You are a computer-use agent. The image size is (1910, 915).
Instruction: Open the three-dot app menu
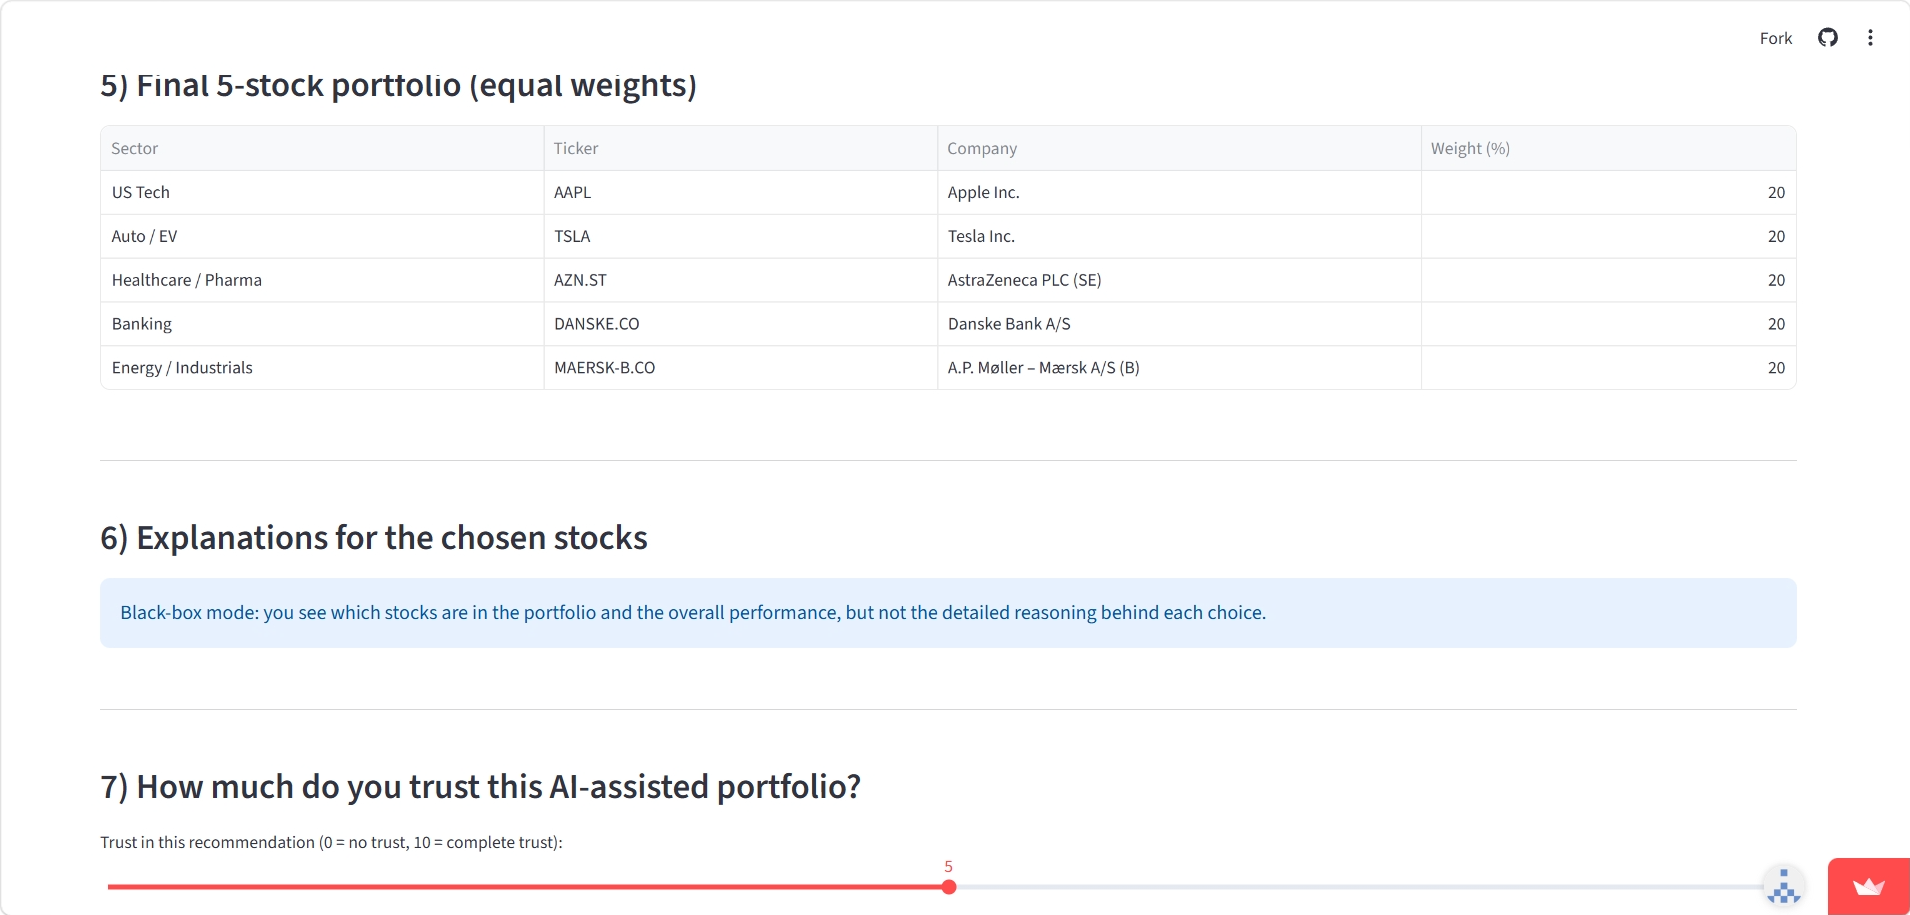1870,38
